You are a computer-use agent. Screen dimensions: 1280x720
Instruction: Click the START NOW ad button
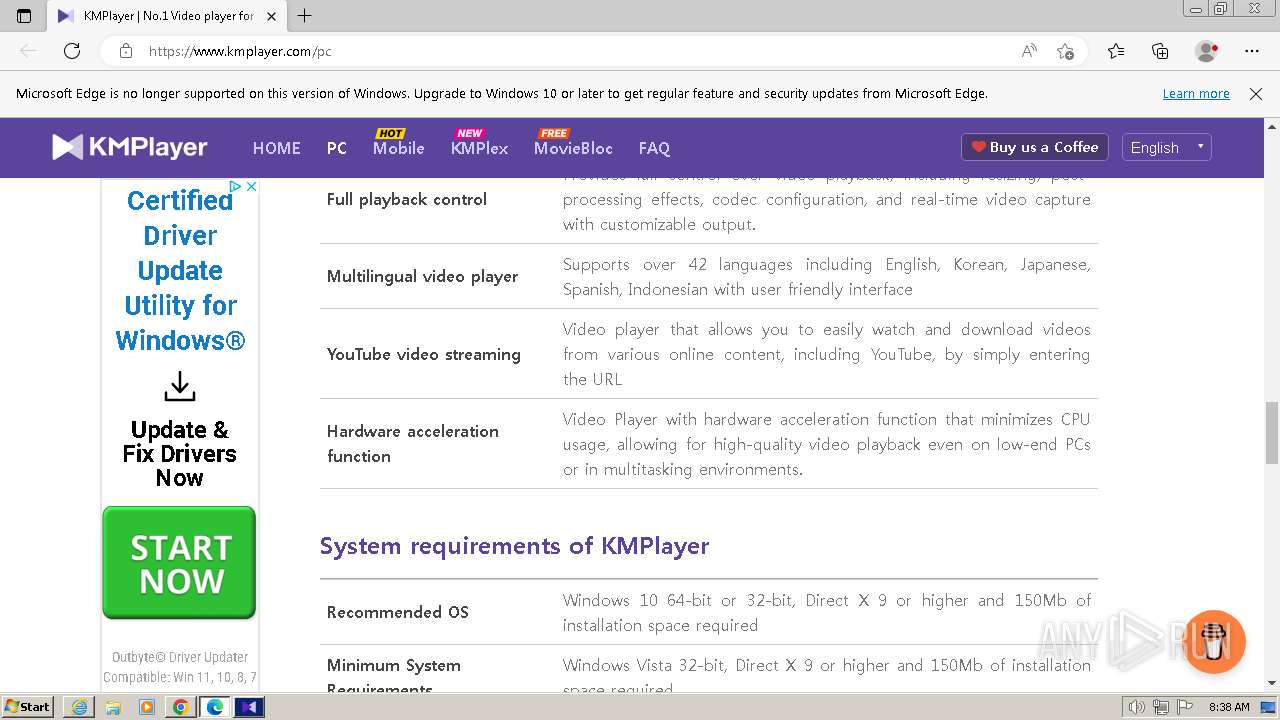click(179, 563)
